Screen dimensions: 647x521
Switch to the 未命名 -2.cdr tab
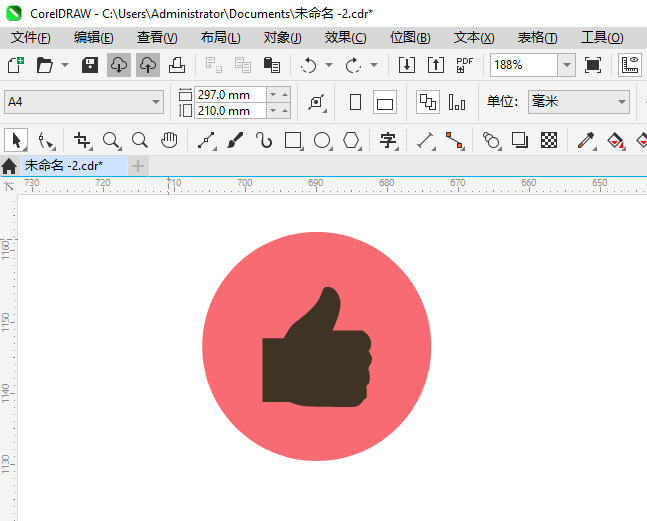tap(74, 166)
